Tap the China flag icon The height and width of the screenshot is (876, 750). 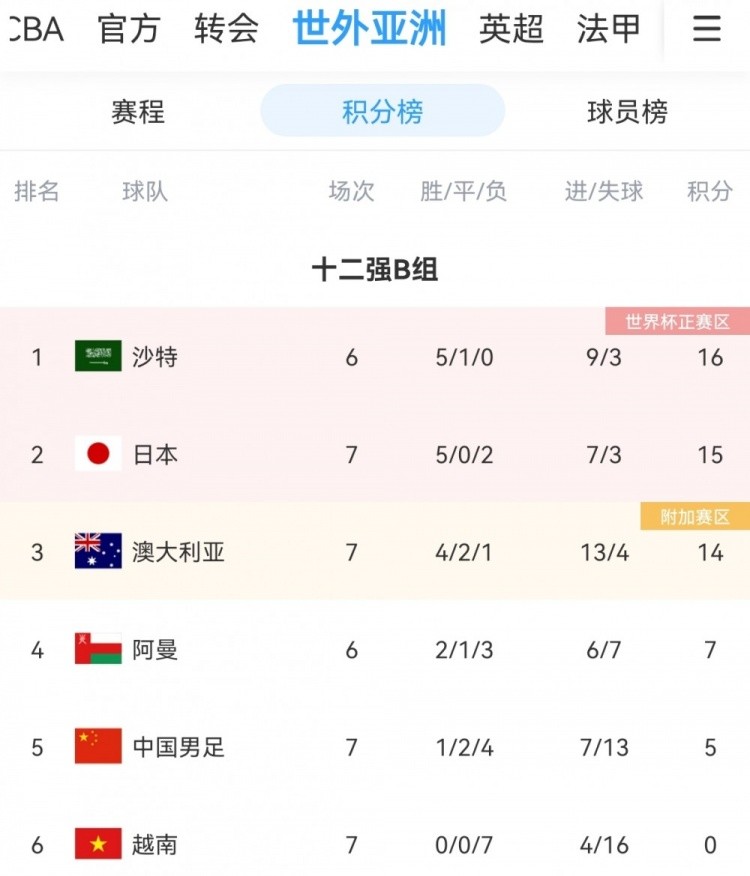coord(98,746)
